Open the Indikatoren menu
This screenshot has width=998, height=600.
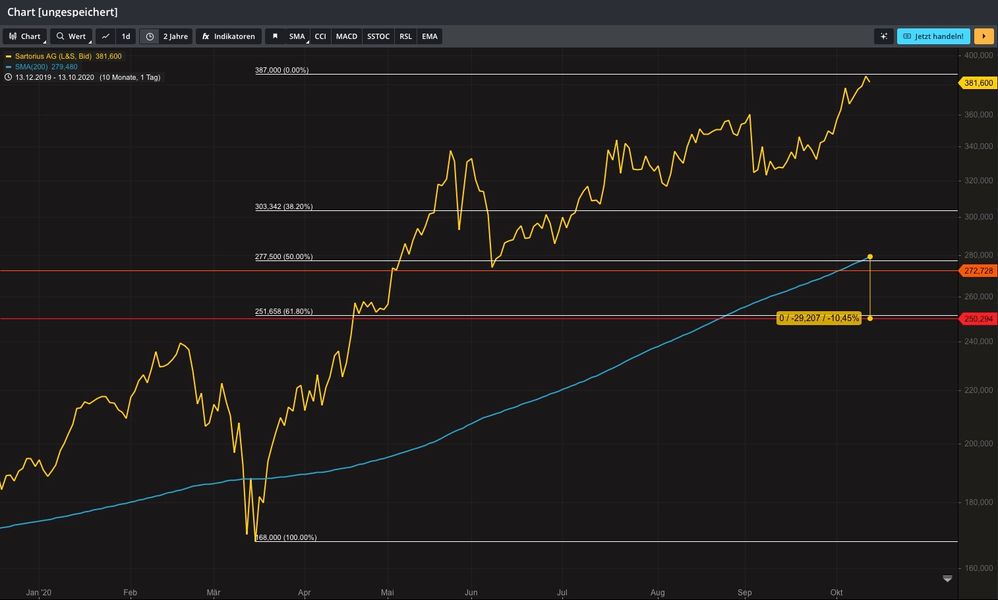click(x=228, y=36)
